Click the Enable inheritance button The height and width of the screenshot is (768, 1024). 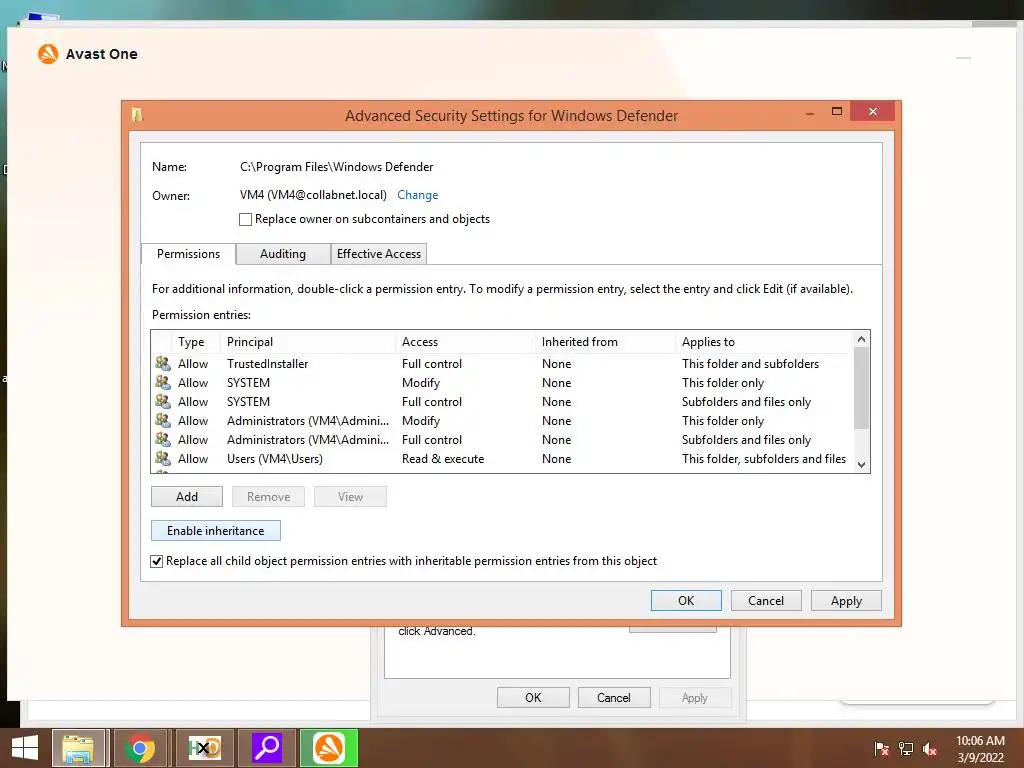[216, 530]
